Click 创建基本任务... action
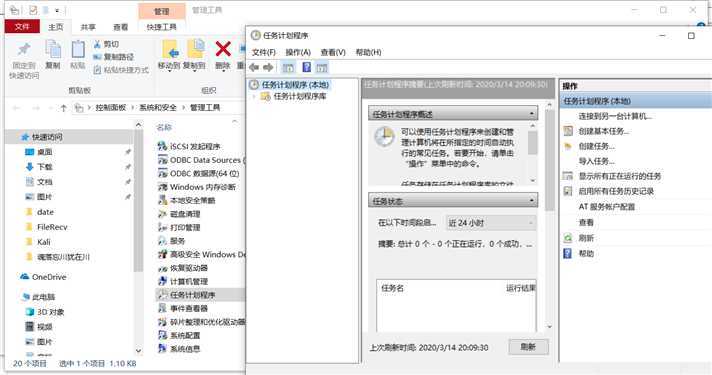Image resolution: width=712 pixels, height=375 pixels. 603,131
